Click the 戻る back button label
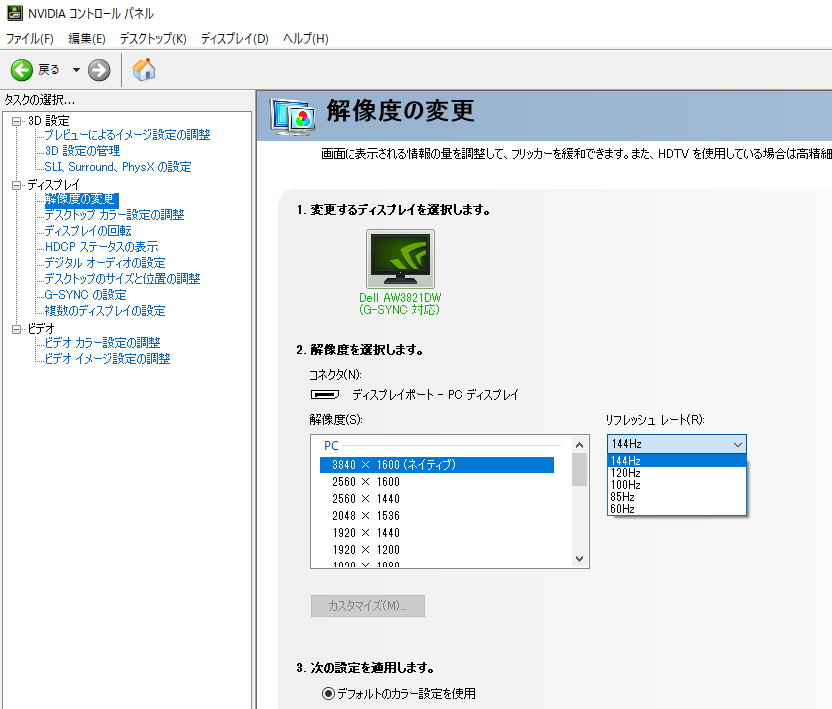 (x=49, y=70)
